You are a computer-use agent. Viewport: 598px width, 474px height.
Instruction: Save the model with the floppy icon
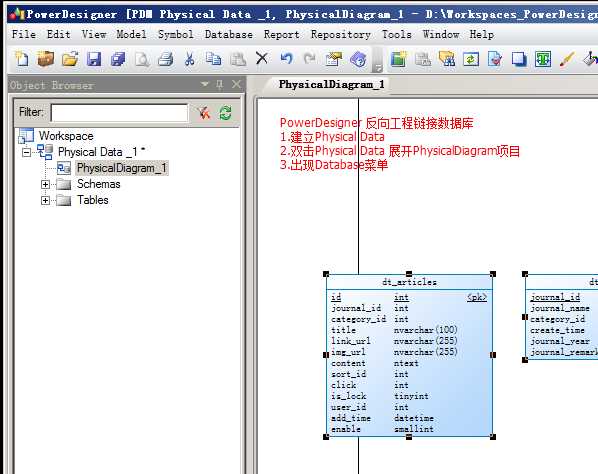click(94, 59)
